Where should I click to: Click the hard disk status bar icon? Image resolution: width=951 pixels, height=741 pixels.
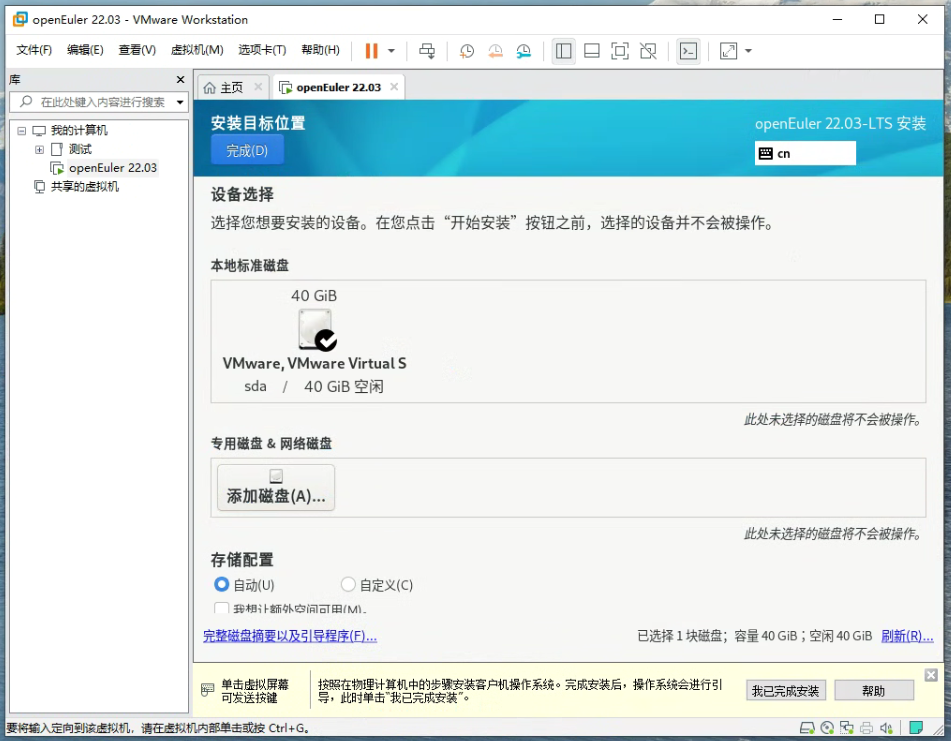807,728
